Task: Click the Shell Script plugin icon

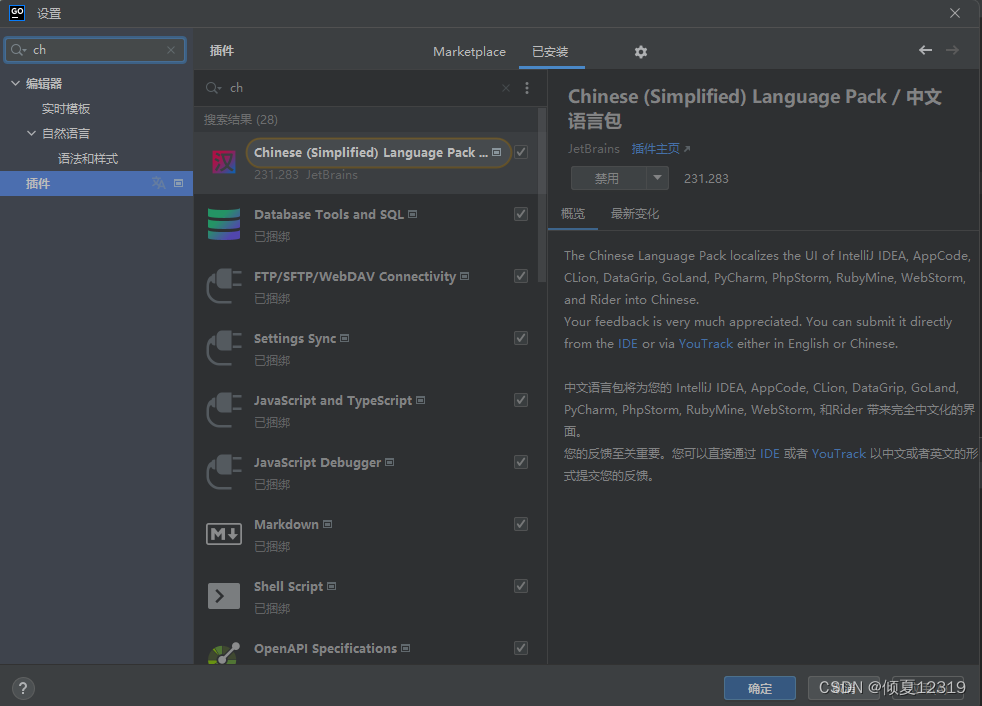Action: coord(224,596)
